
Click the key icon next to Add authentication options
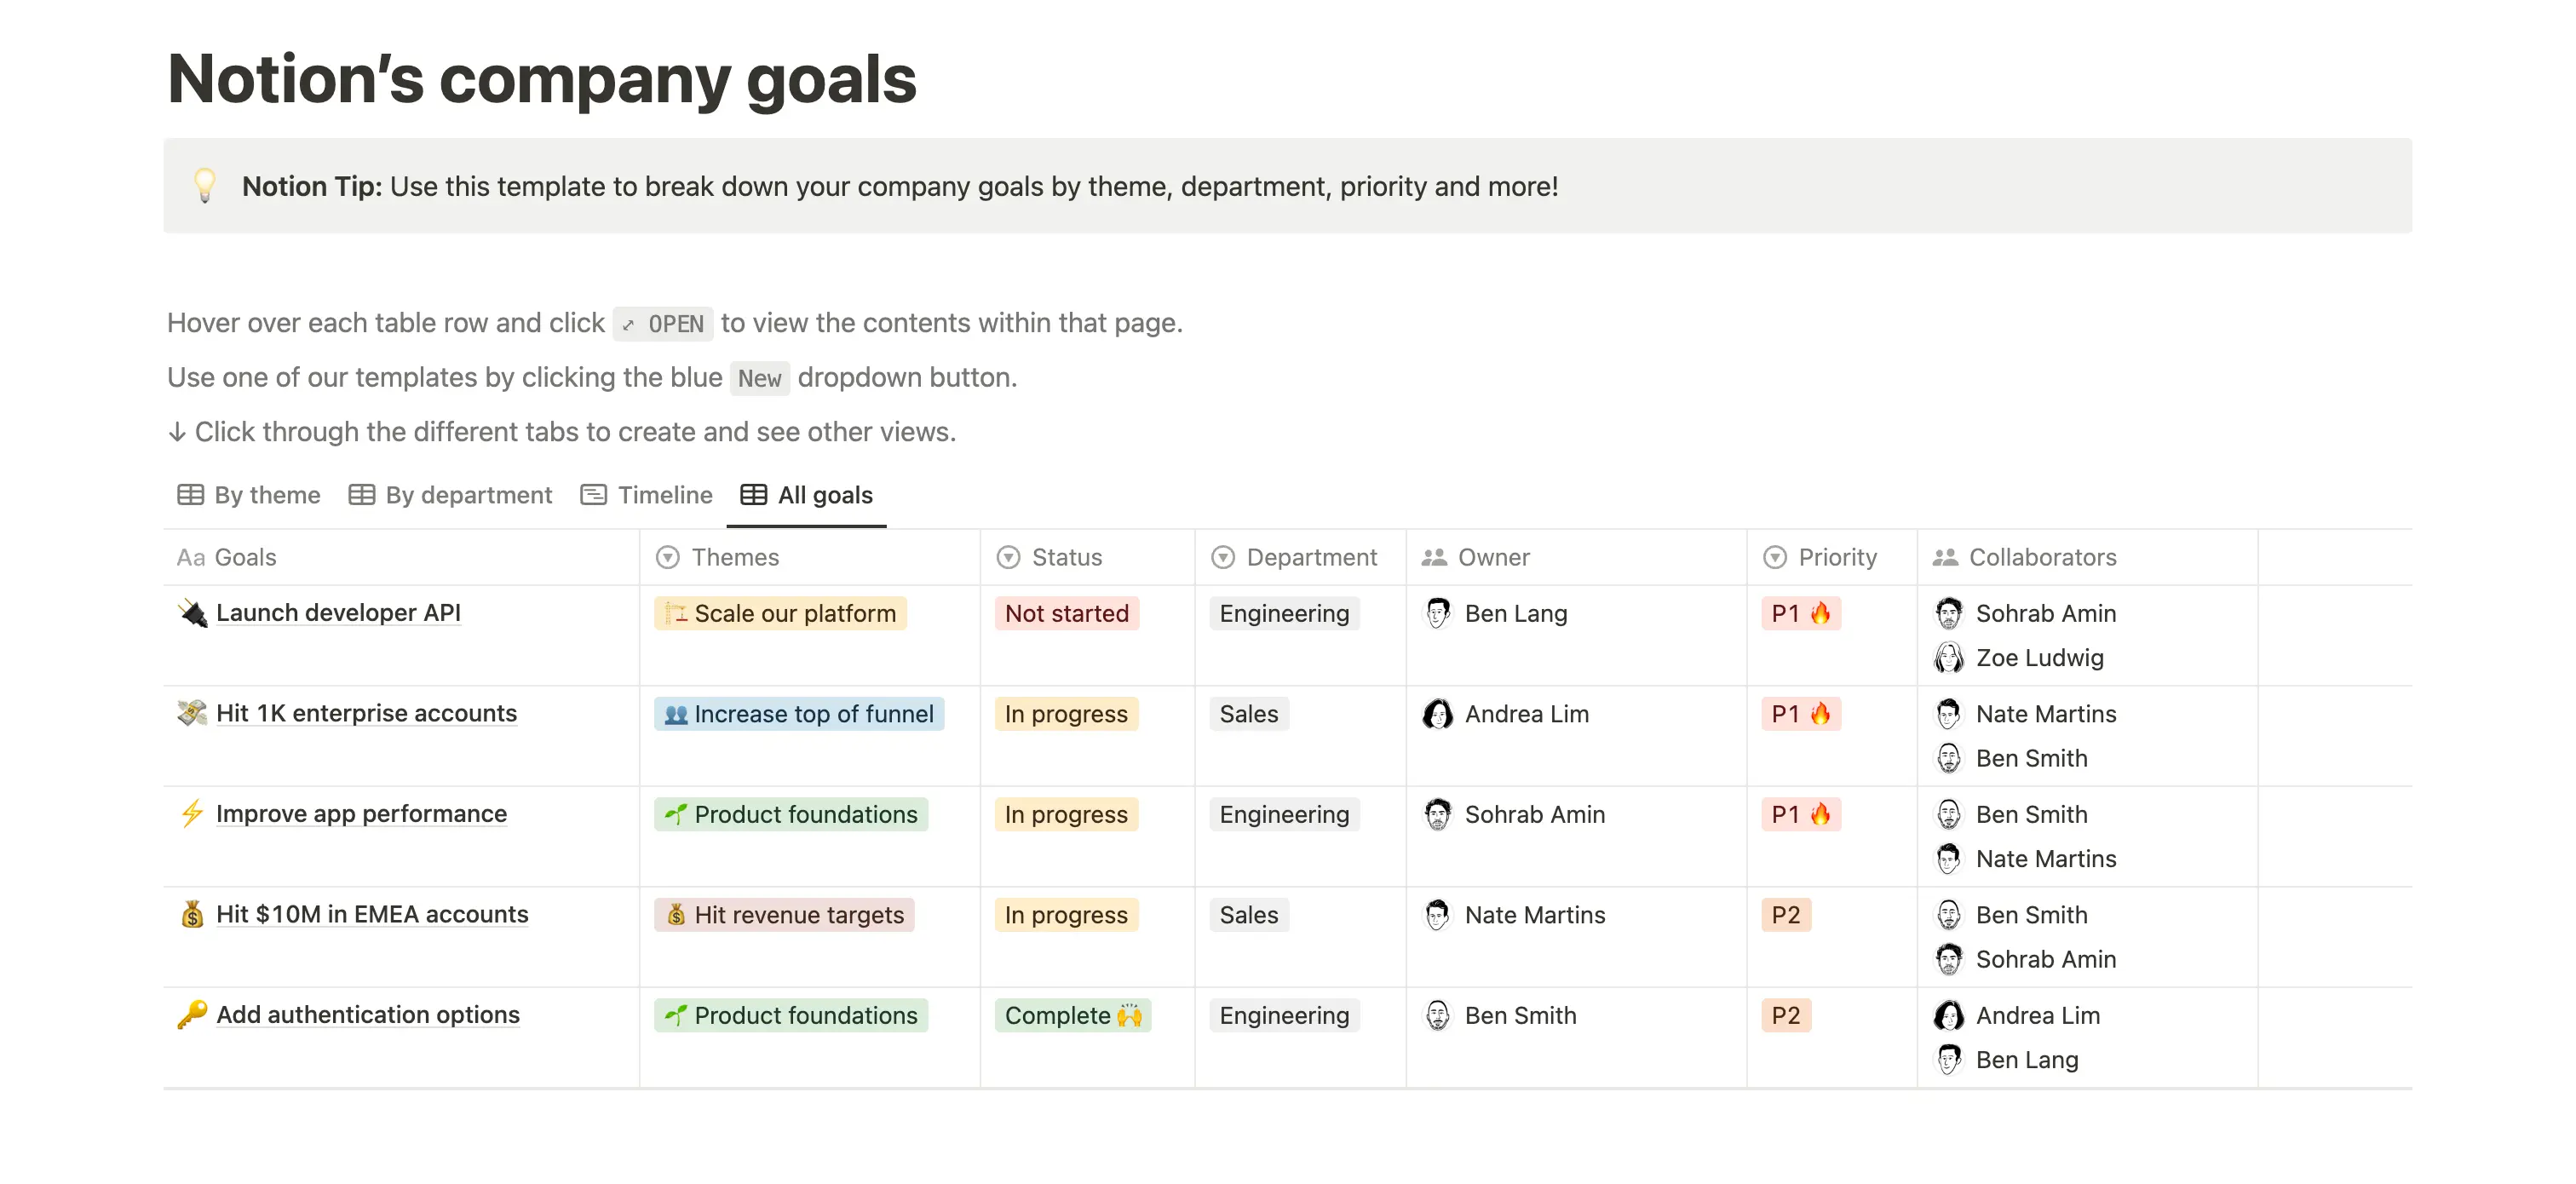point(191,1015)
